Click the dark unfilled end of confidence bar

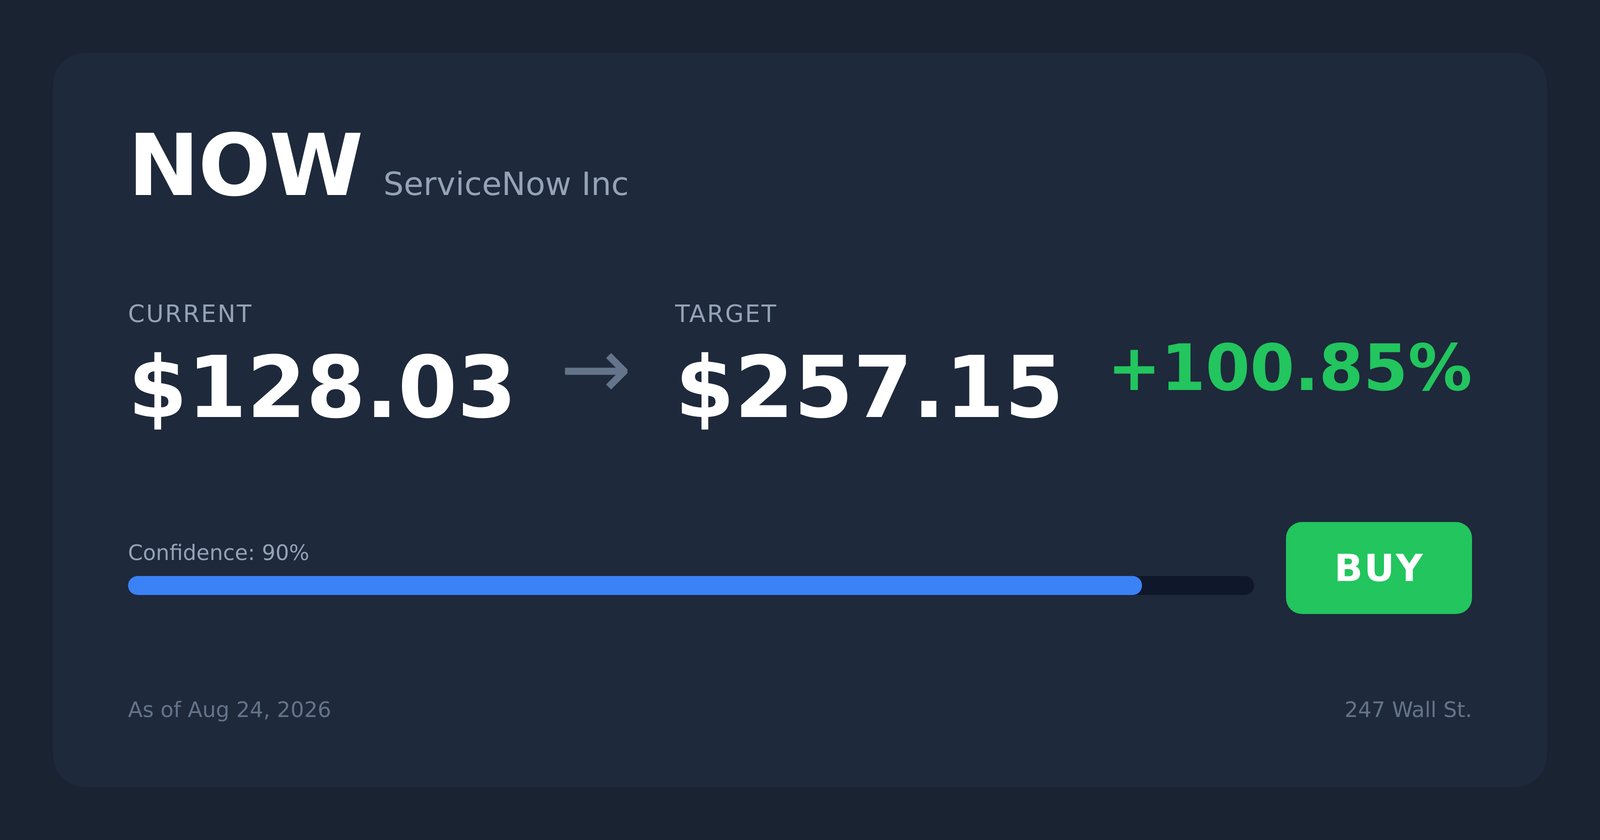[1198, 586]
